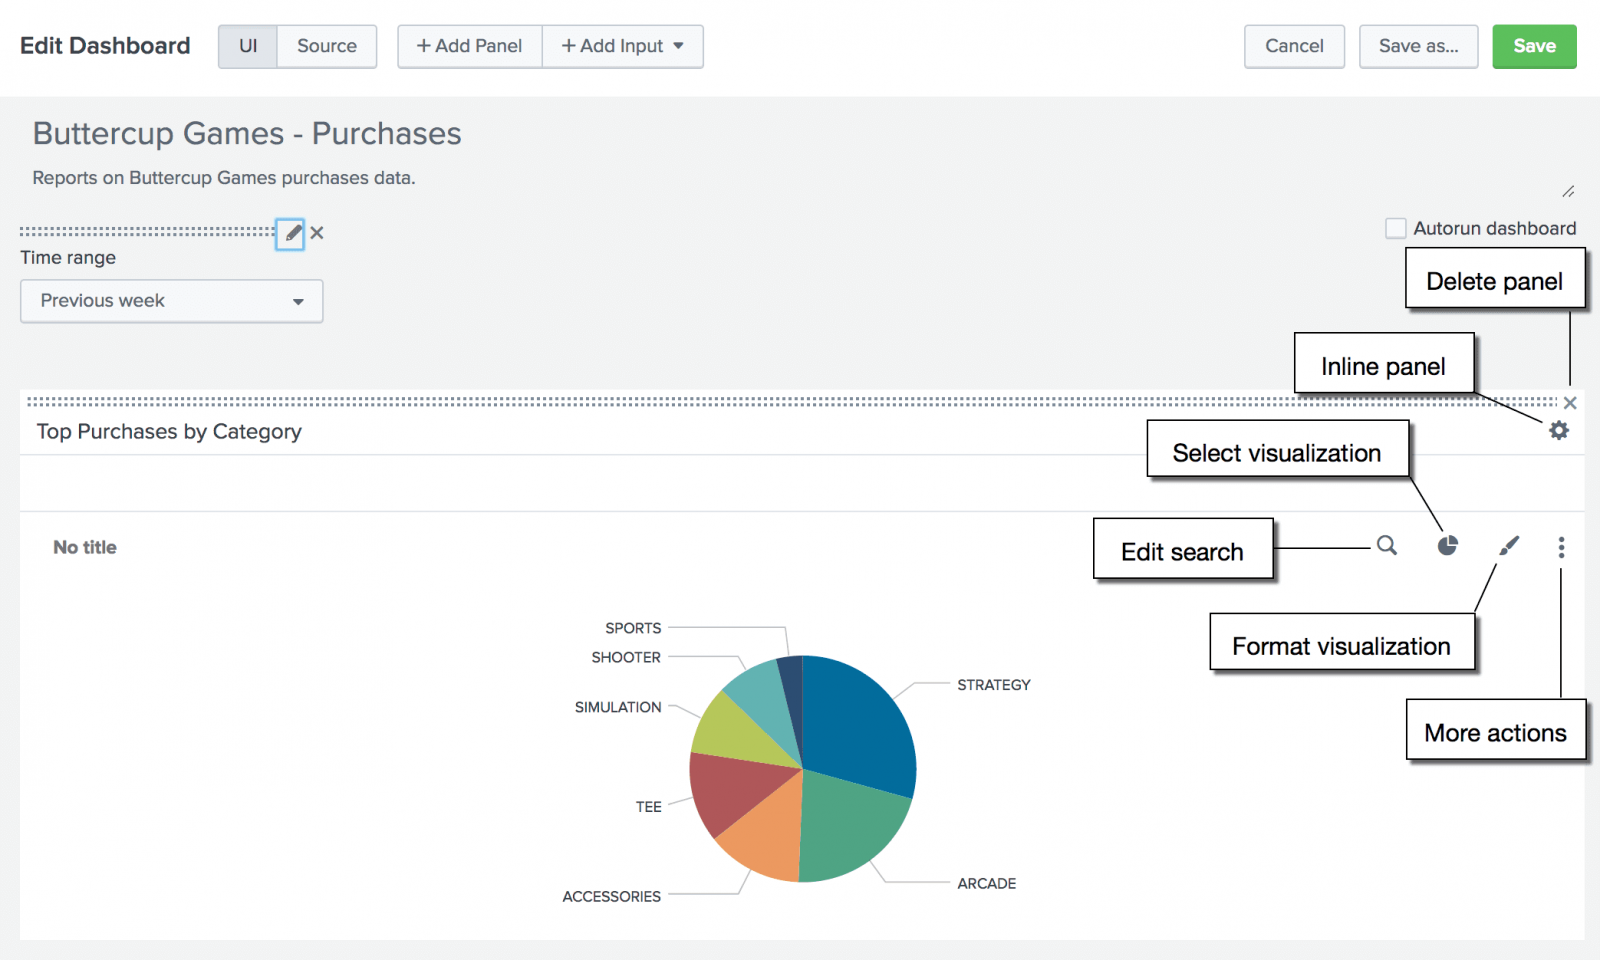Click the panel's dotted drag handle bar
This screenshot has width=1600, height=960.
click(792, 402)
